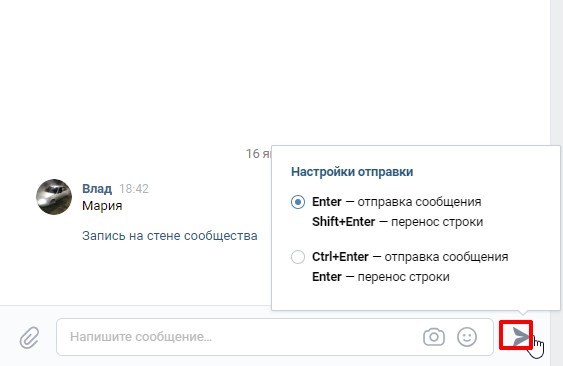This screenshot has height=366, width=563.
Task: Open the emoji smiley picker
Action: 467,337
